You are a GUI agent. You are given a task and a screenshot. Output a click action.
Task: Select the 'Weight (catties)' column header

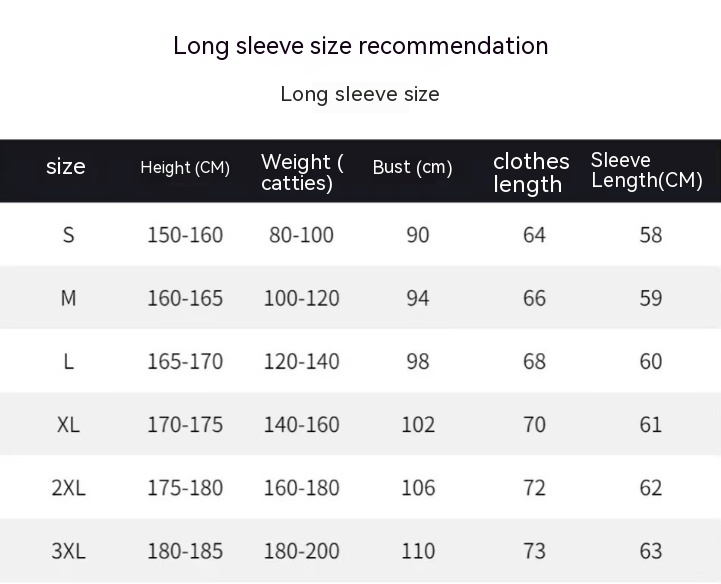coord(302,172)
